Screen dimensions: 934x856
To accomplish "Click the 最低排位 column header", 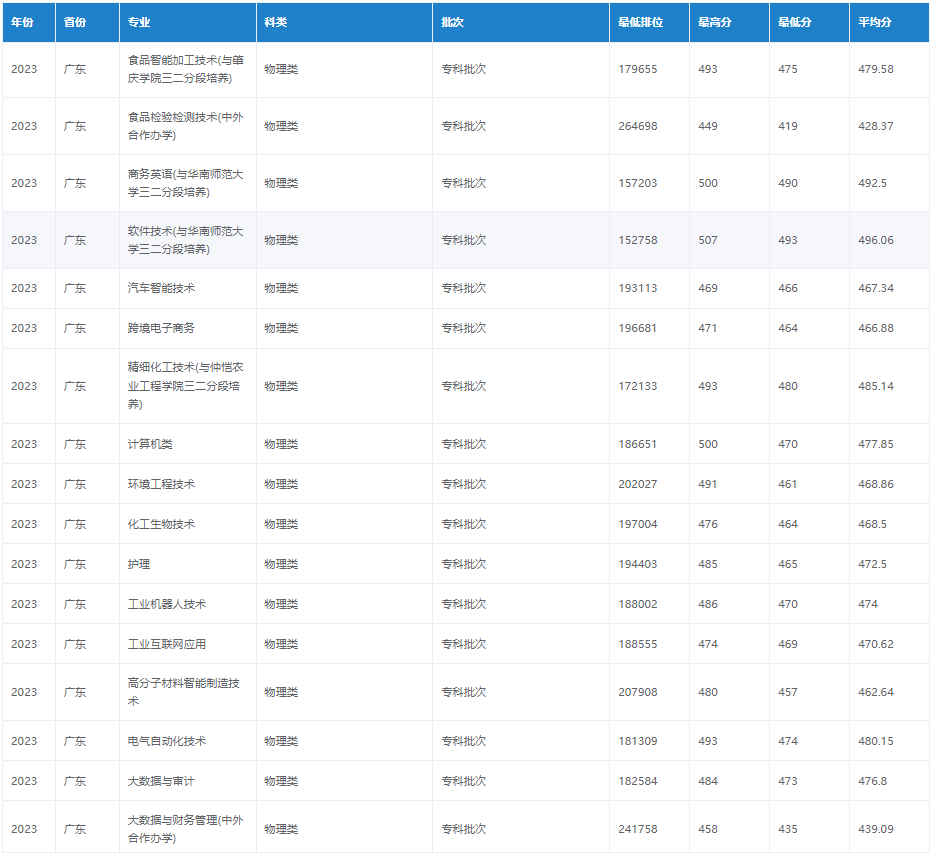I will pyautogui.click(x=649, y=22).
